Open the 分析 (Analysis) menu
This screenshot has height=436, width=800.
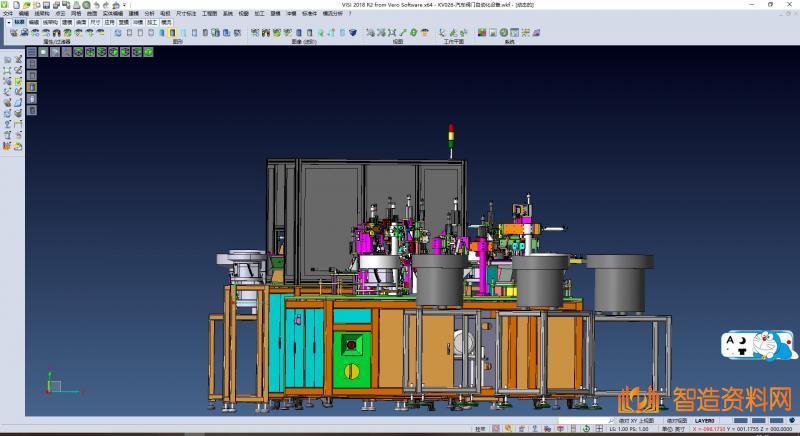(x=149, y=13)
